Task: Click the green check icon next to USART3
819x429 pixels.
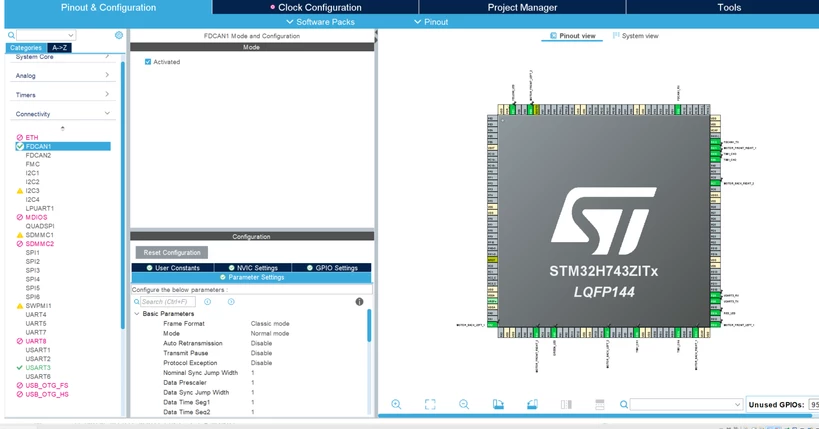Action: click(x=20, y=368)
